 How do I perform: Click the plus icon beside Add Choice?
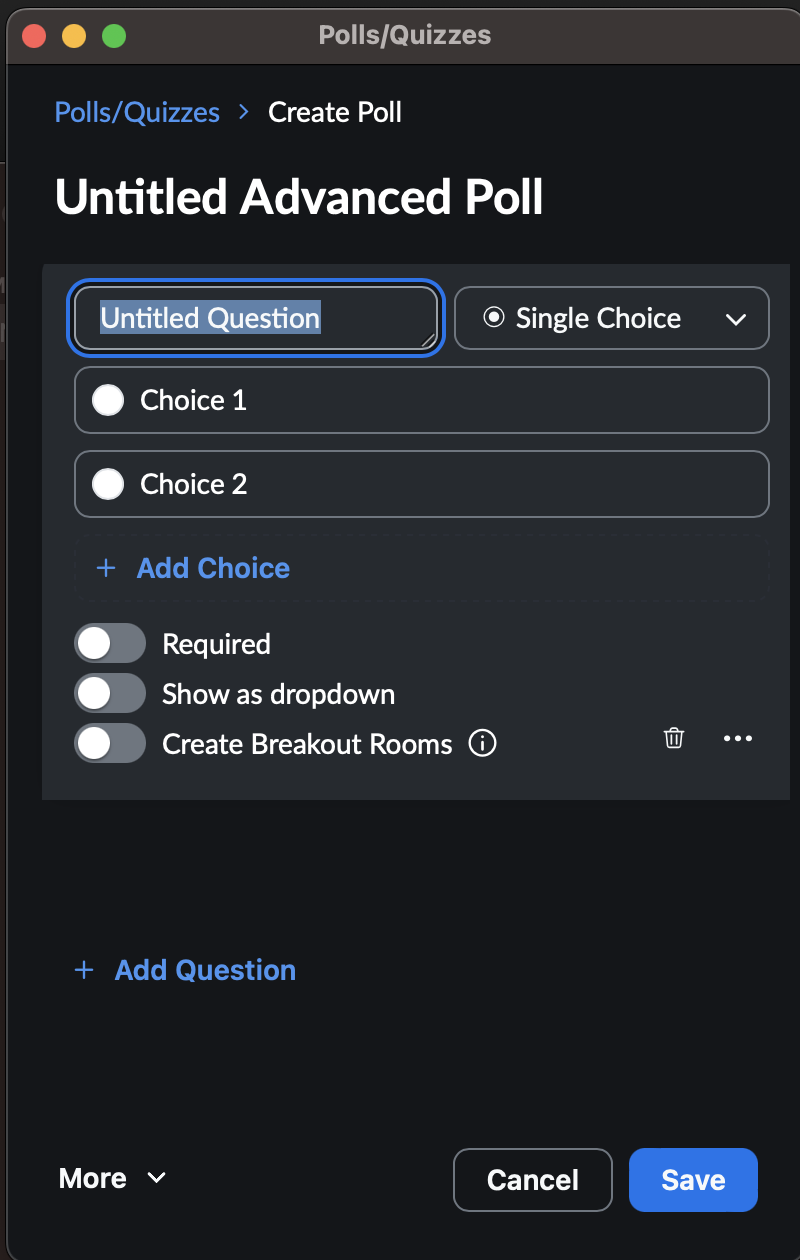pos(106,567)
